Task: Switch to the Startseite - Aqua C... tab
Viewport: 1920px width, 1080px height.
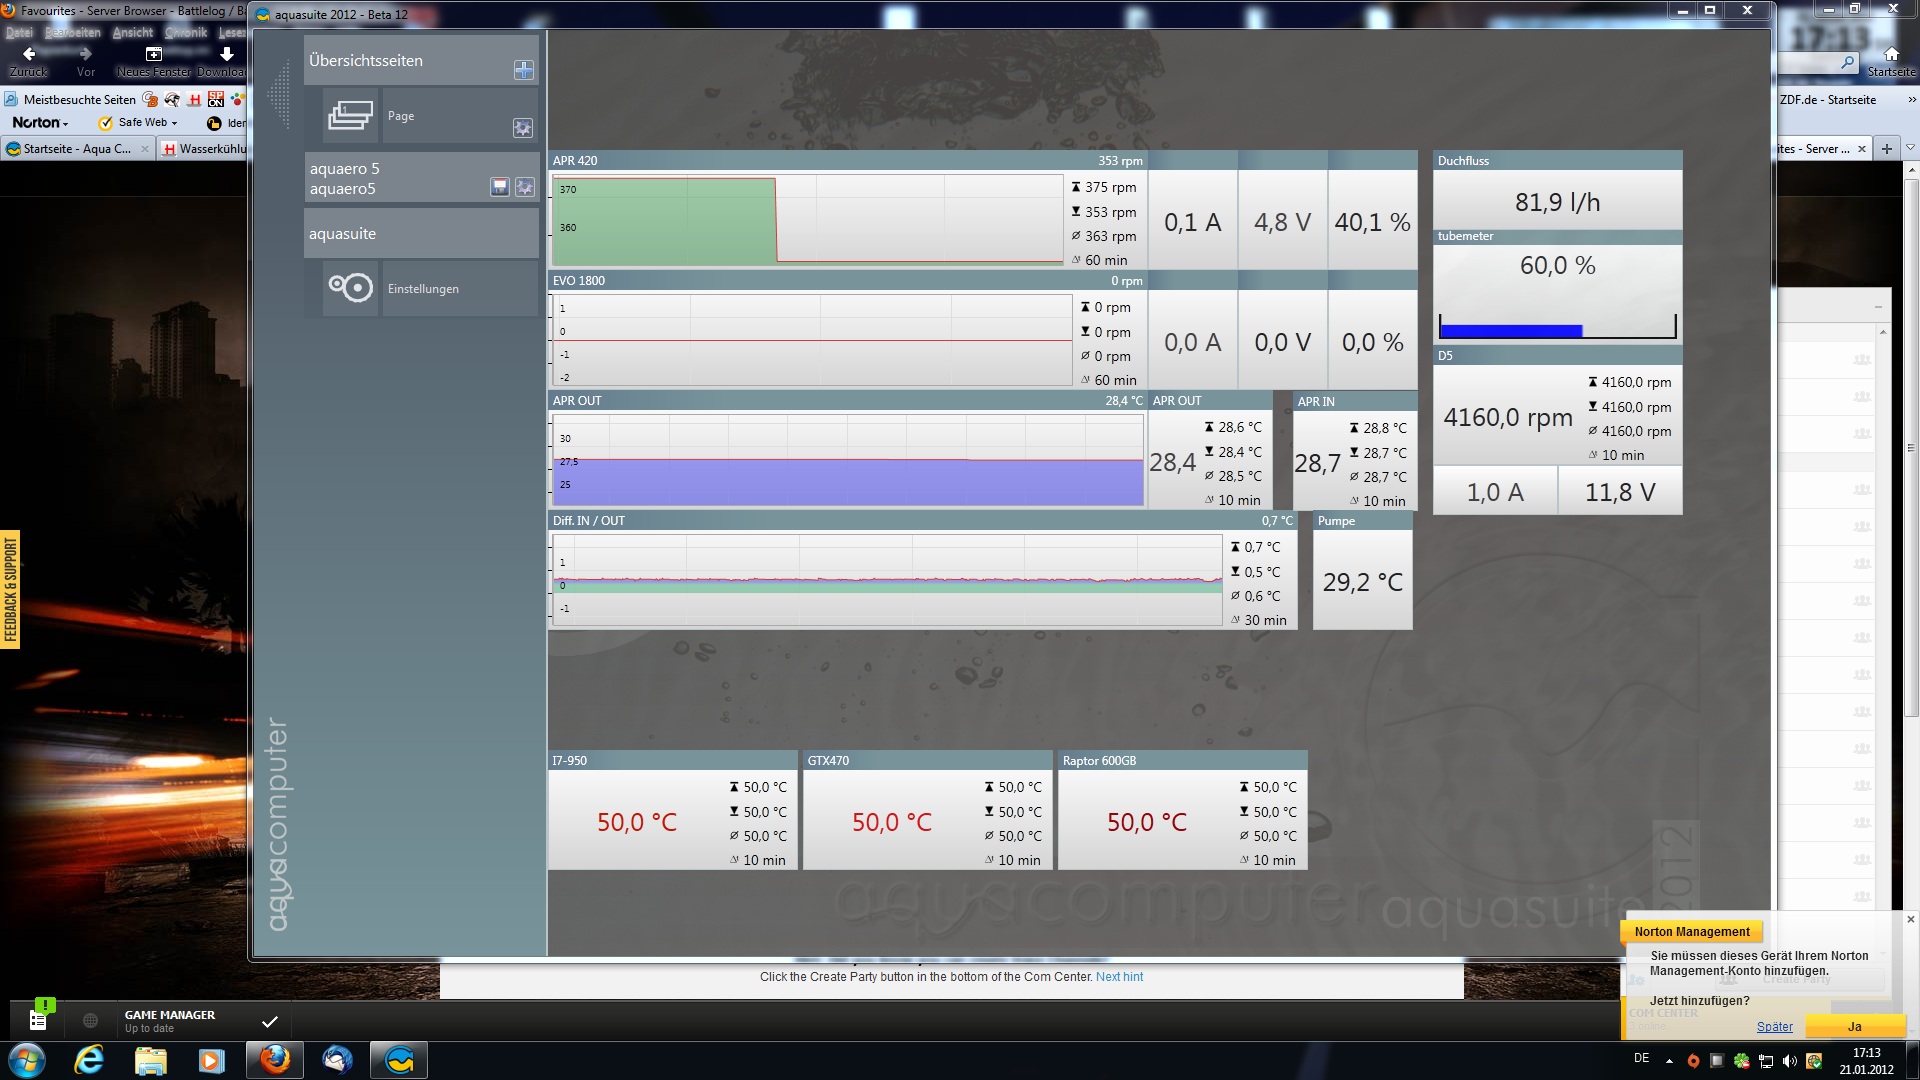Action: pos(76,149)
